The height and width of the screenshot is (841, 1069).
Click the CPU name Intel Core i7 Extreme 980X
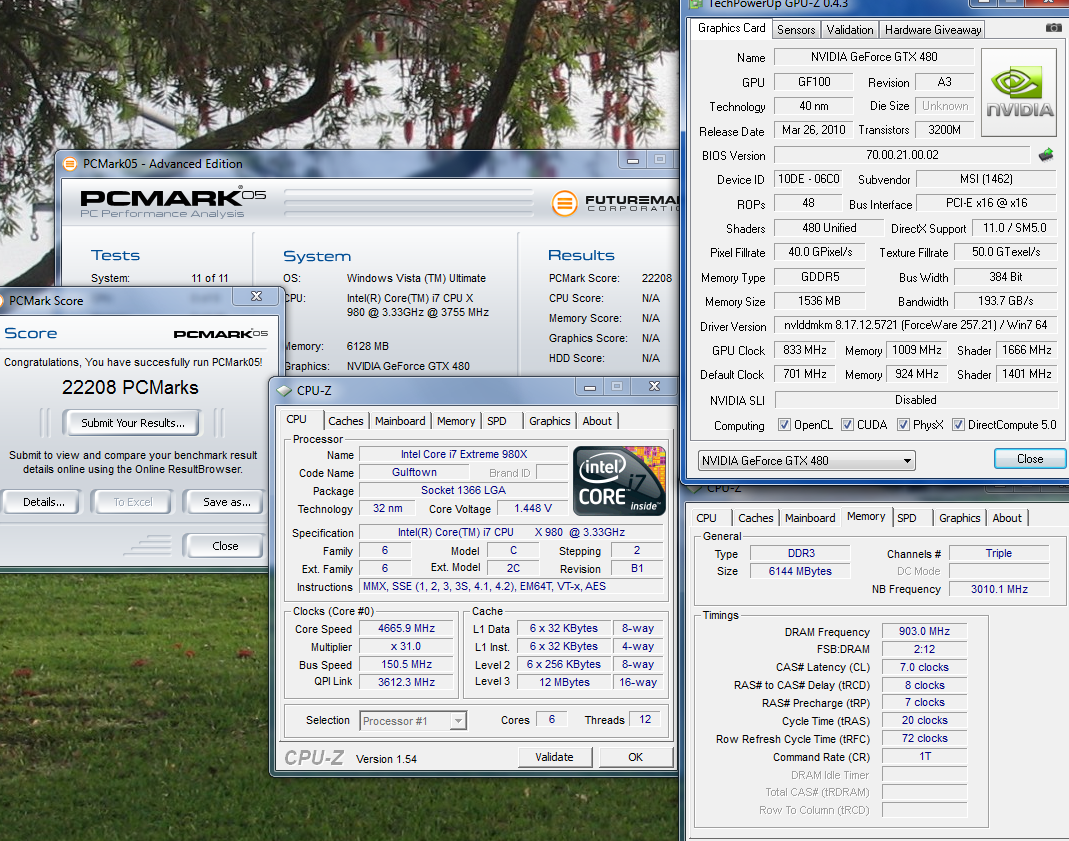464,454
